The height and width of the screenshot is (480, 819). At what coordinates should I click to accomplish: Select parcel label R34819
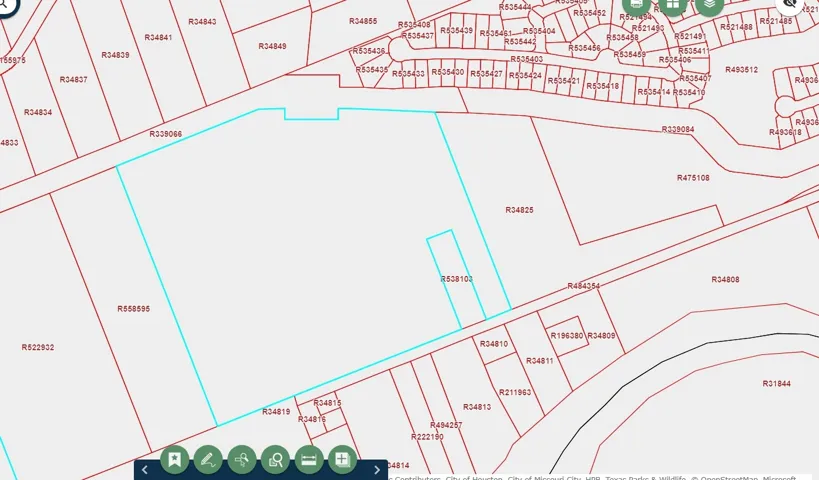[276, 412]
